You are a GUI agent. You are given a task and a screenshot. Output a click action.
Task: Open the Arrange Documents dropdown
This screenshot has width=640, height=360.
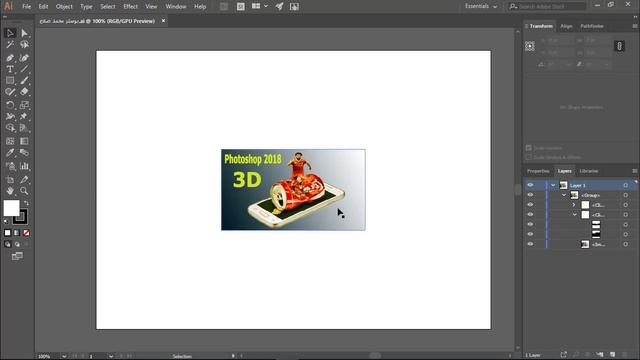[x=260, y=7]
